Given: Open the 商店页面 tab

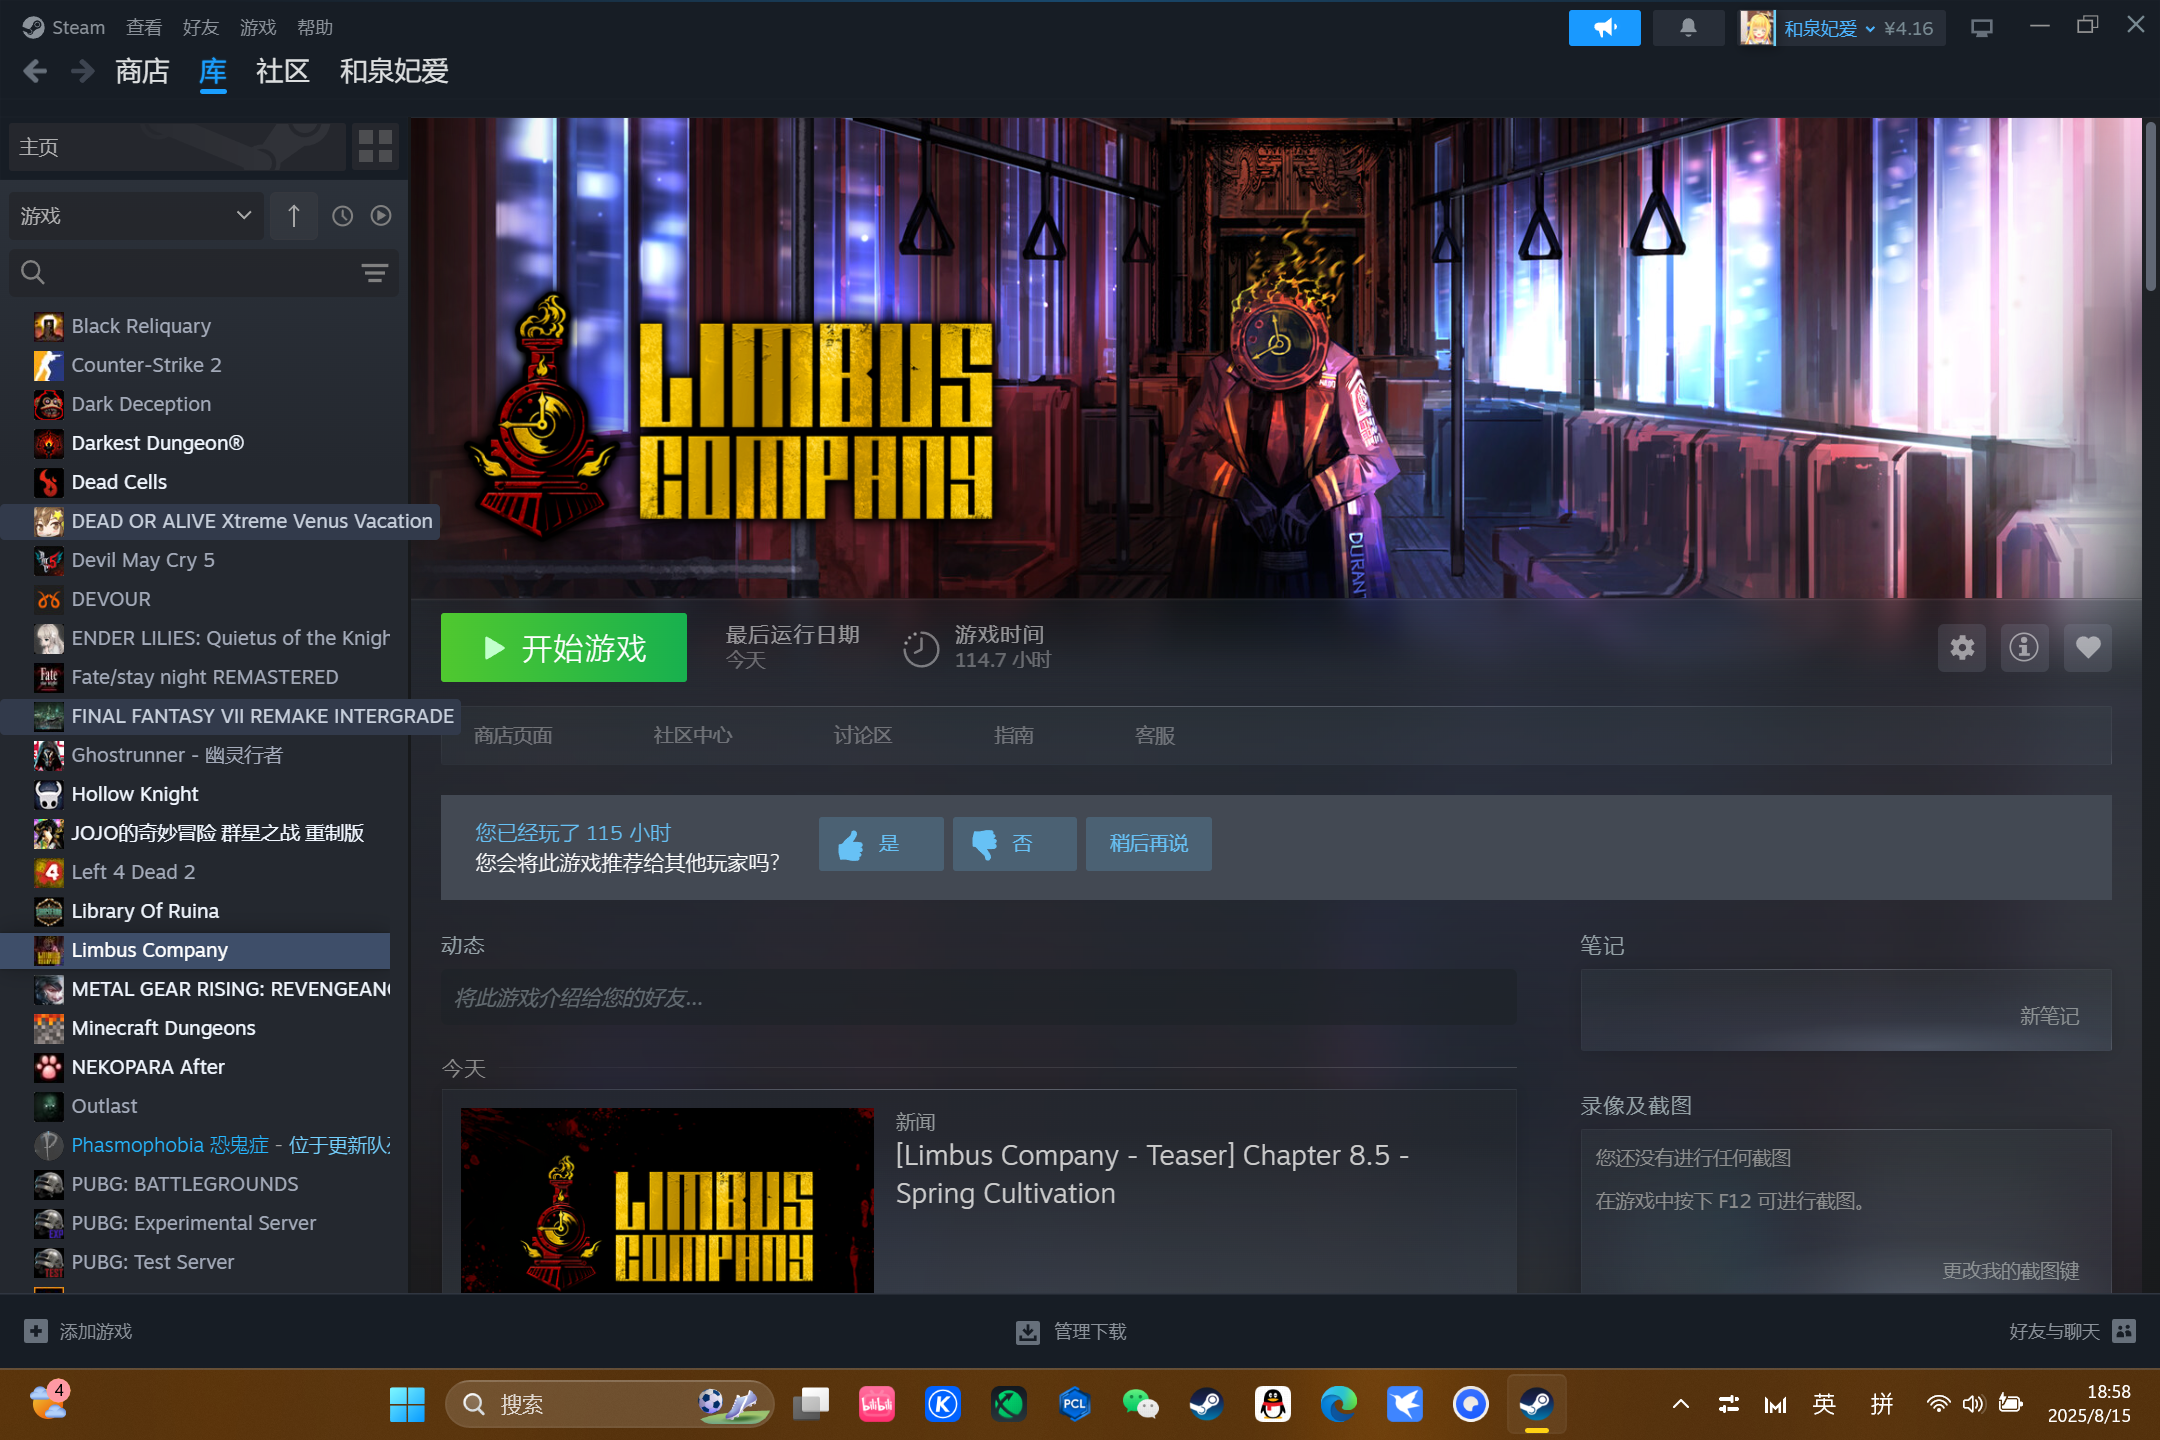Looking at the screenshot, I should coord(513,736).
